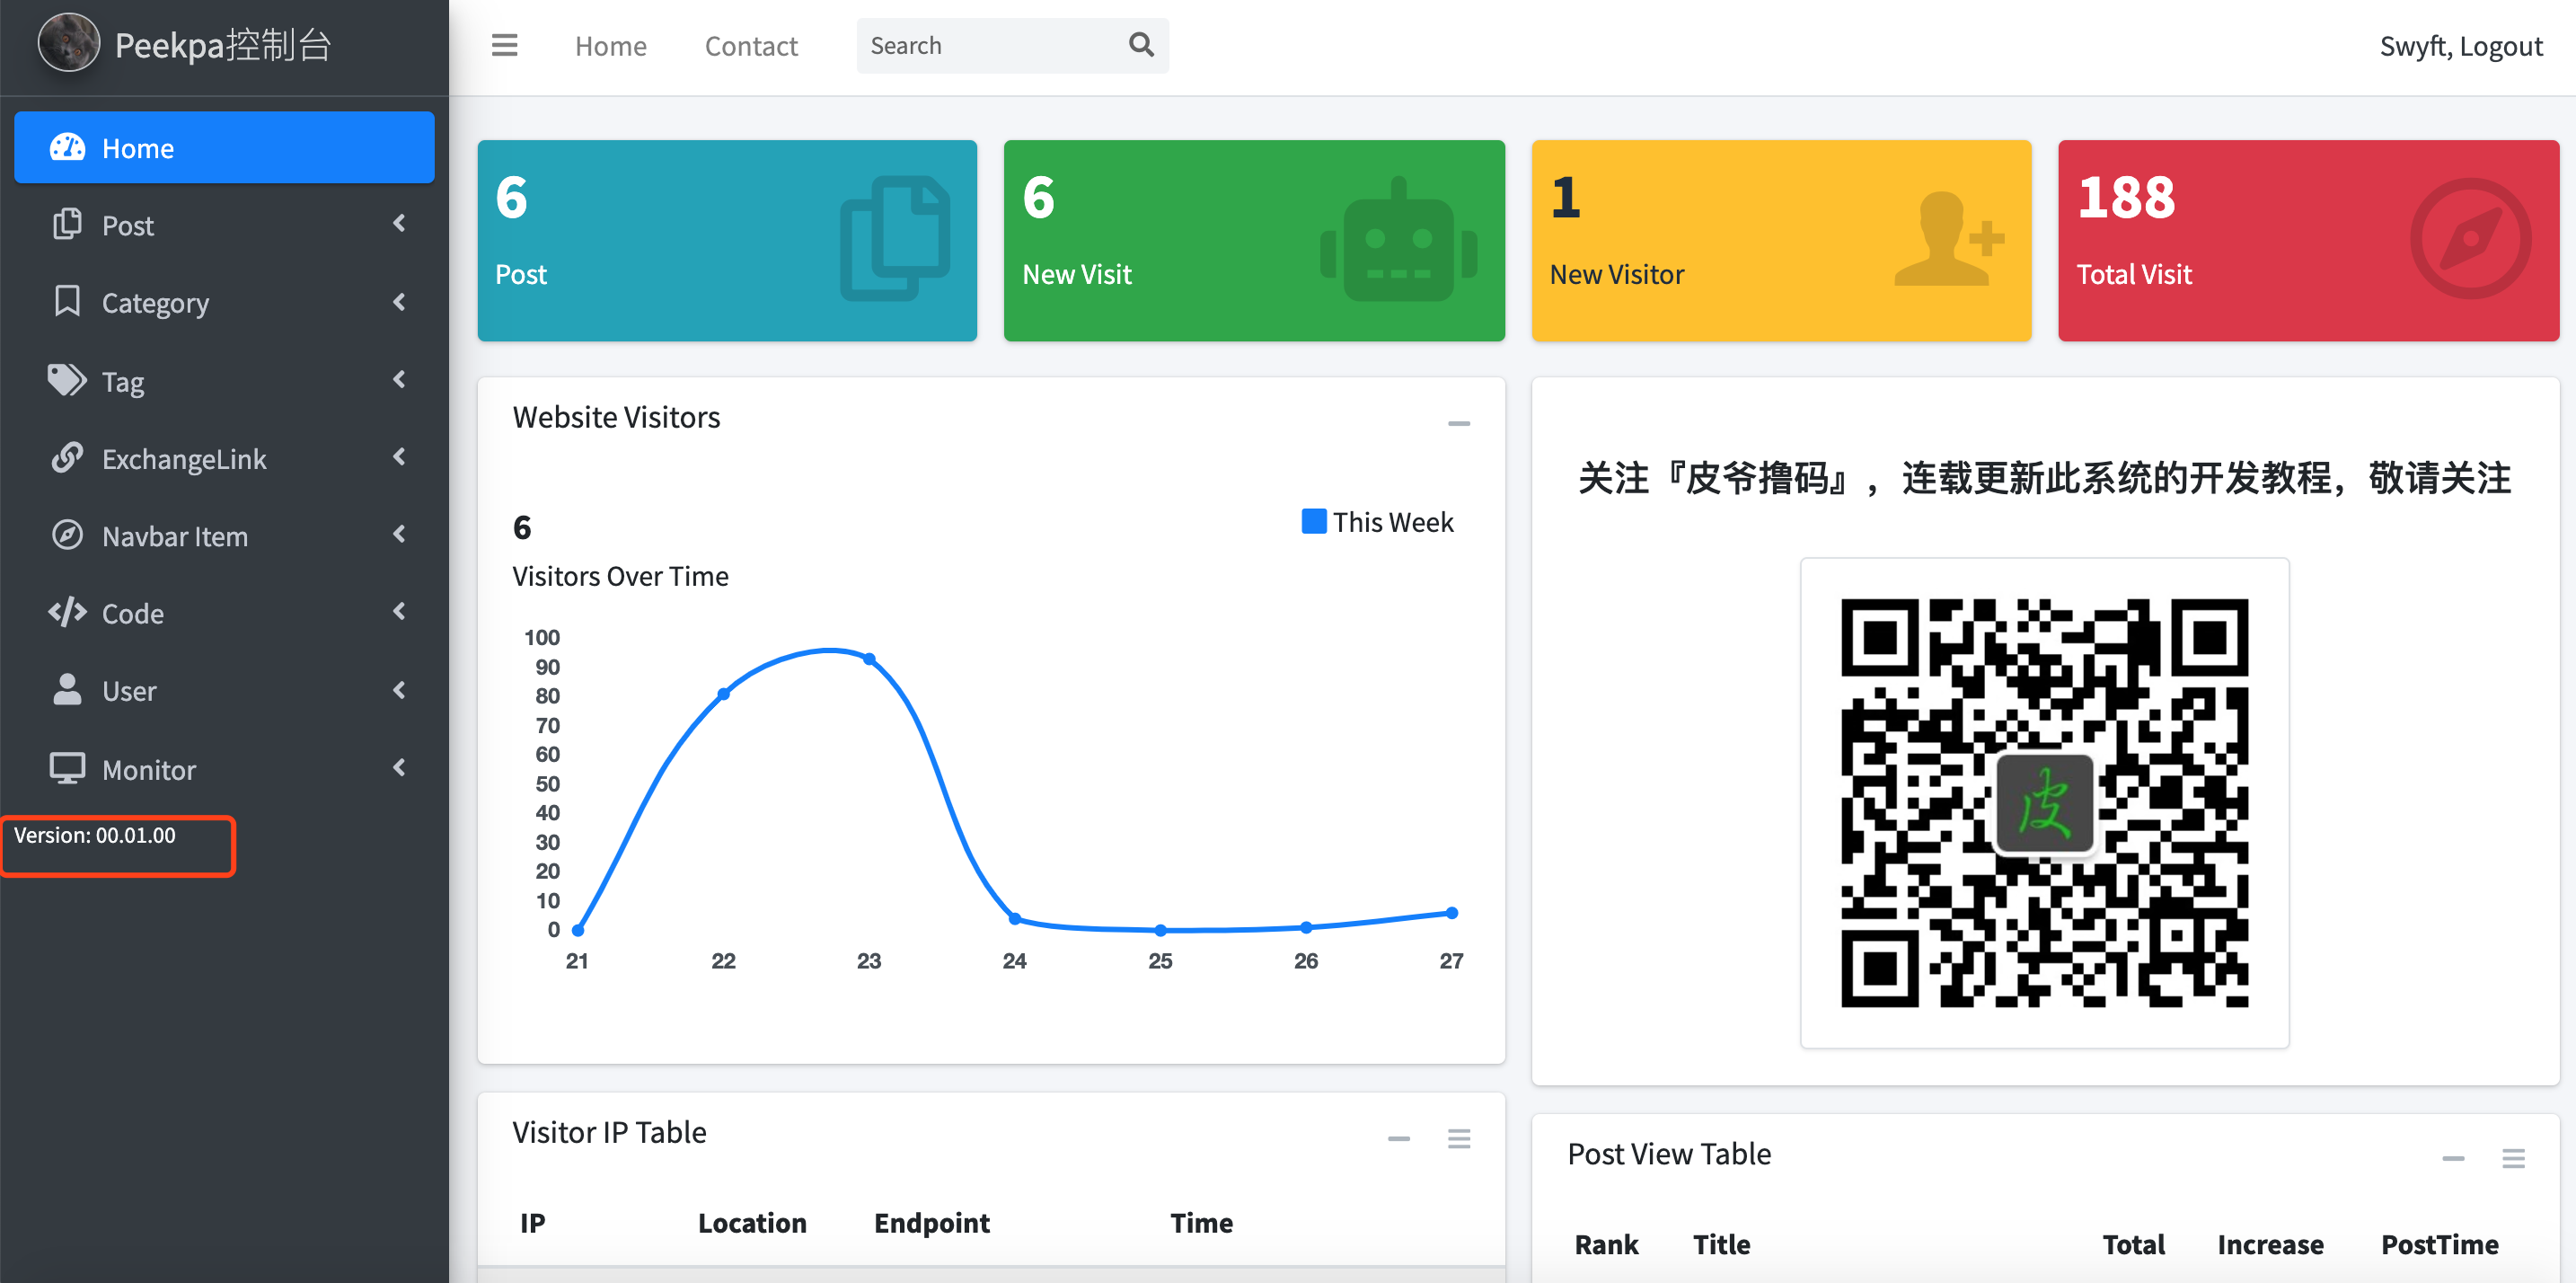Image resolution: width=2576 pixels, height=1283 pixels.
Task: Click the Peekpa cat avatar logo
Action: 69,44
